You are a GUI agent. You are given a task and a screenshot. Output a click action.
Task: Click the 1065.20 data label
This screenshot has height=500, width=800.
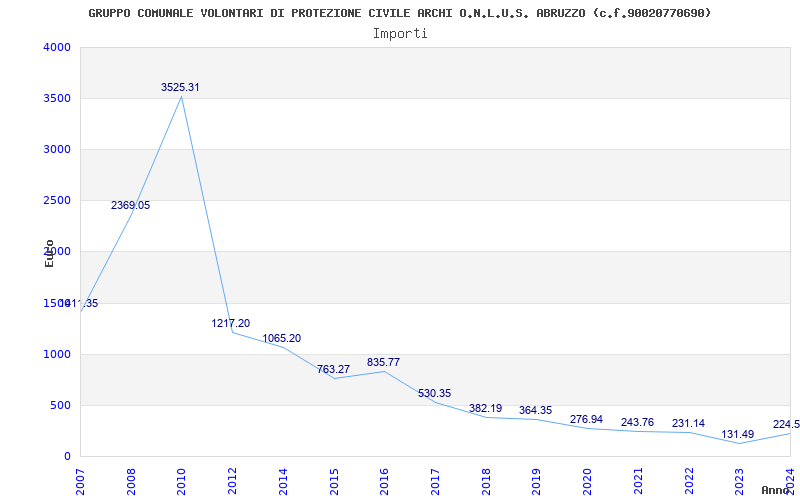282,339
